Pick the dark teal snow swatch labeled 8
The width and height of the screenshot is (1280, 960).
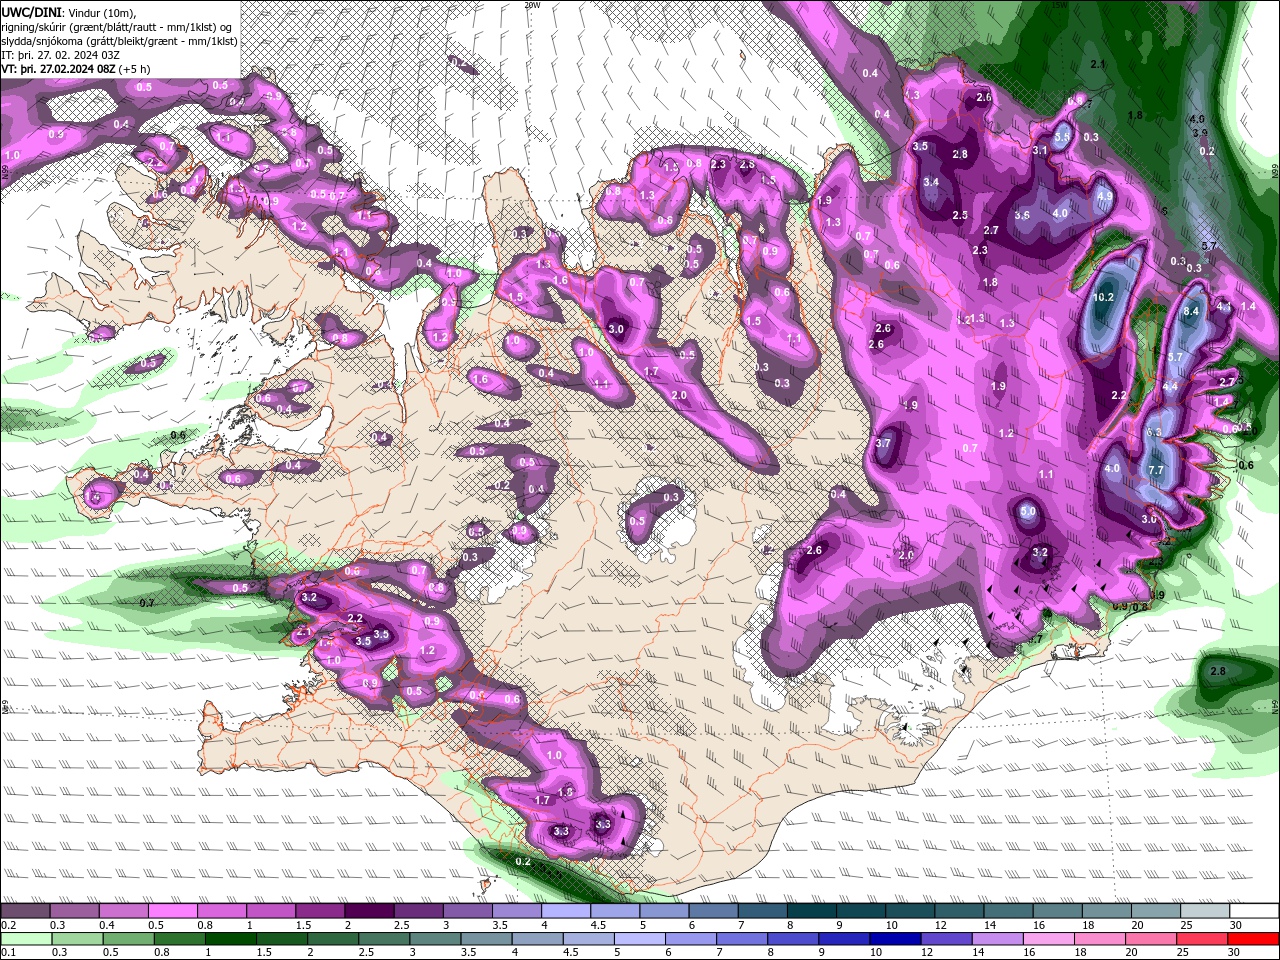click(812, 911)
